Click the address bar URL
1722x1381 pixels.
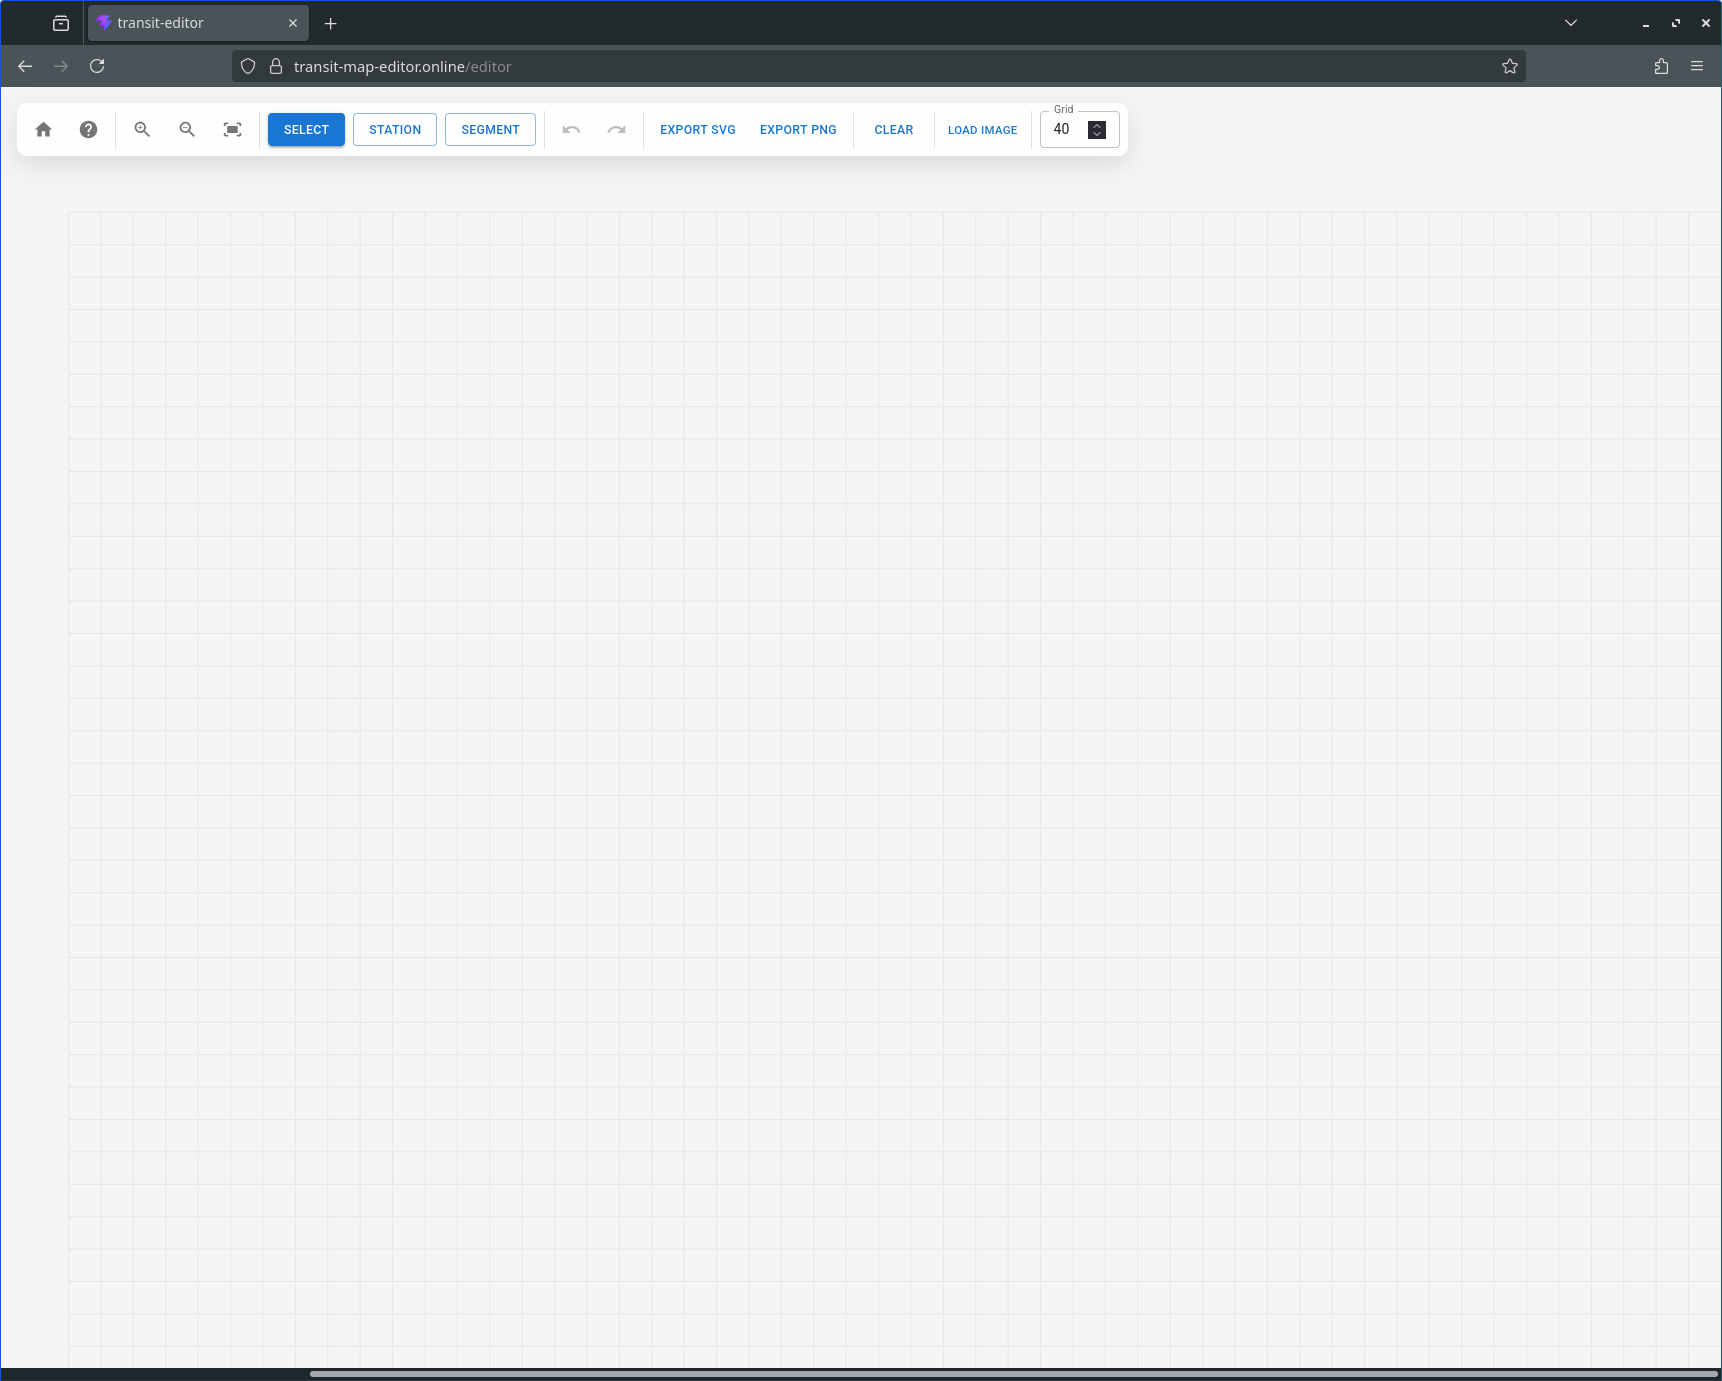click(402, 67)
